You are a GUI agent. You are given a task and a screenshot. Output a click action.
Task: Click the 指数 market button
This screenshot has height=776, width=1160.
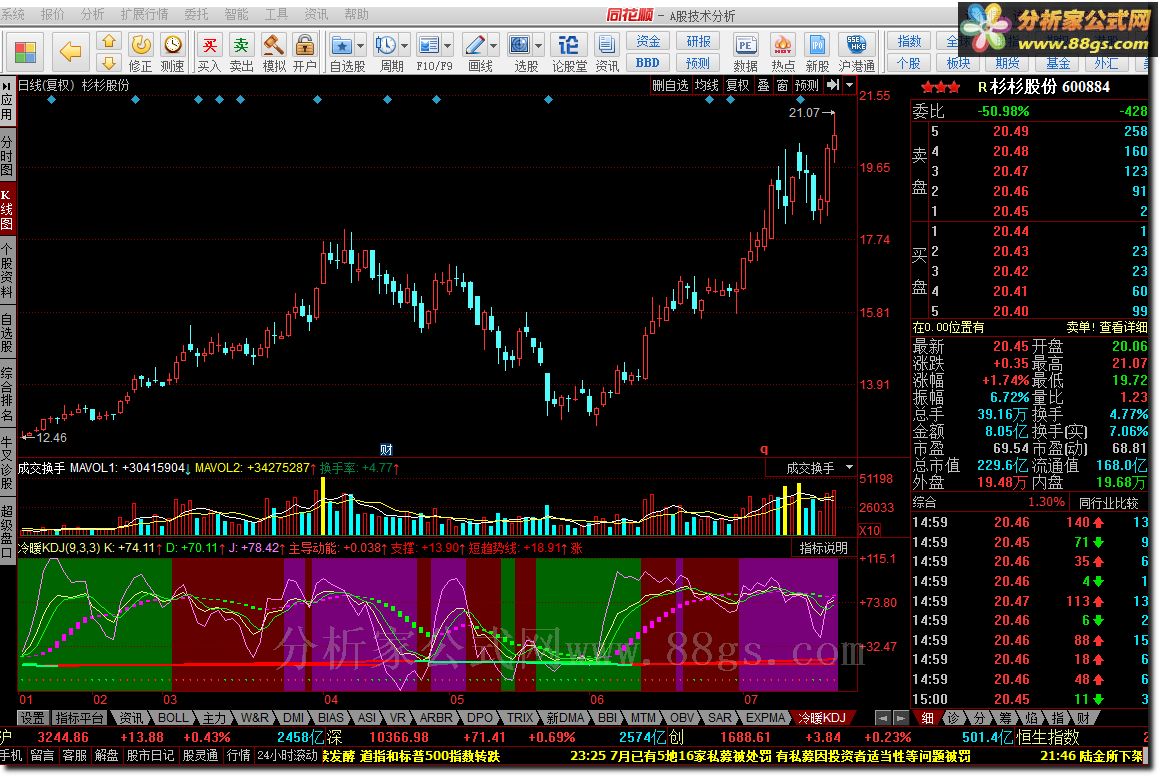pyautogui.click(x=909, y=41)
